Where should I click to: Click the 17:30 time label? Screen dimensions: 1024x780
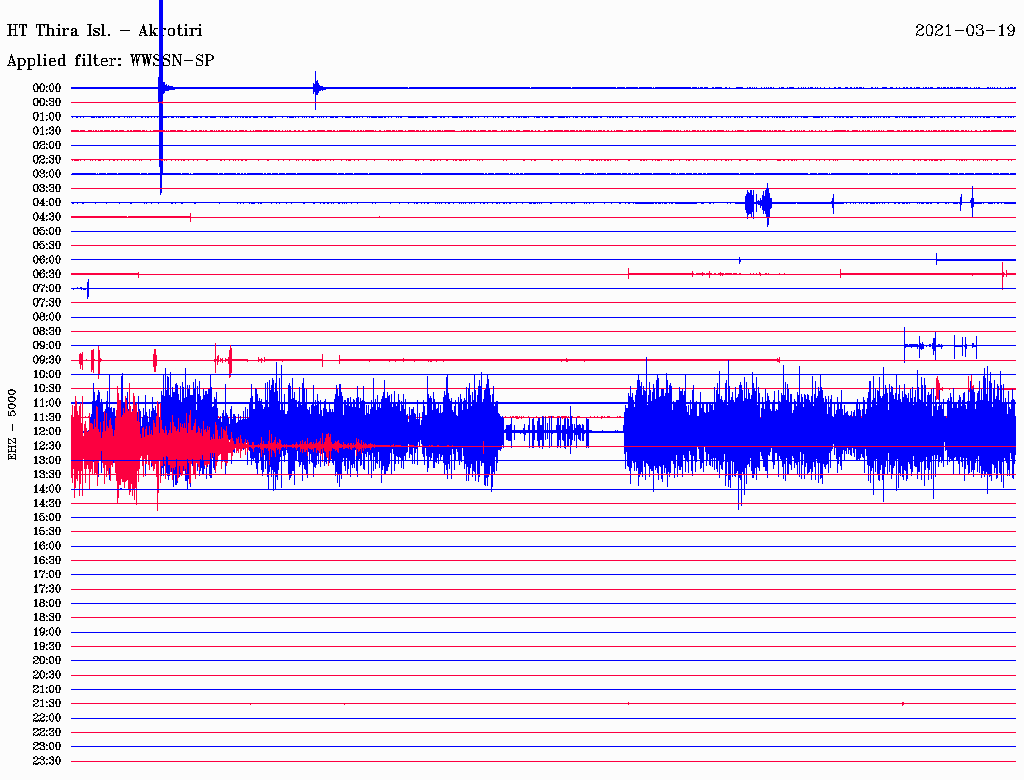tap(47, 589)
